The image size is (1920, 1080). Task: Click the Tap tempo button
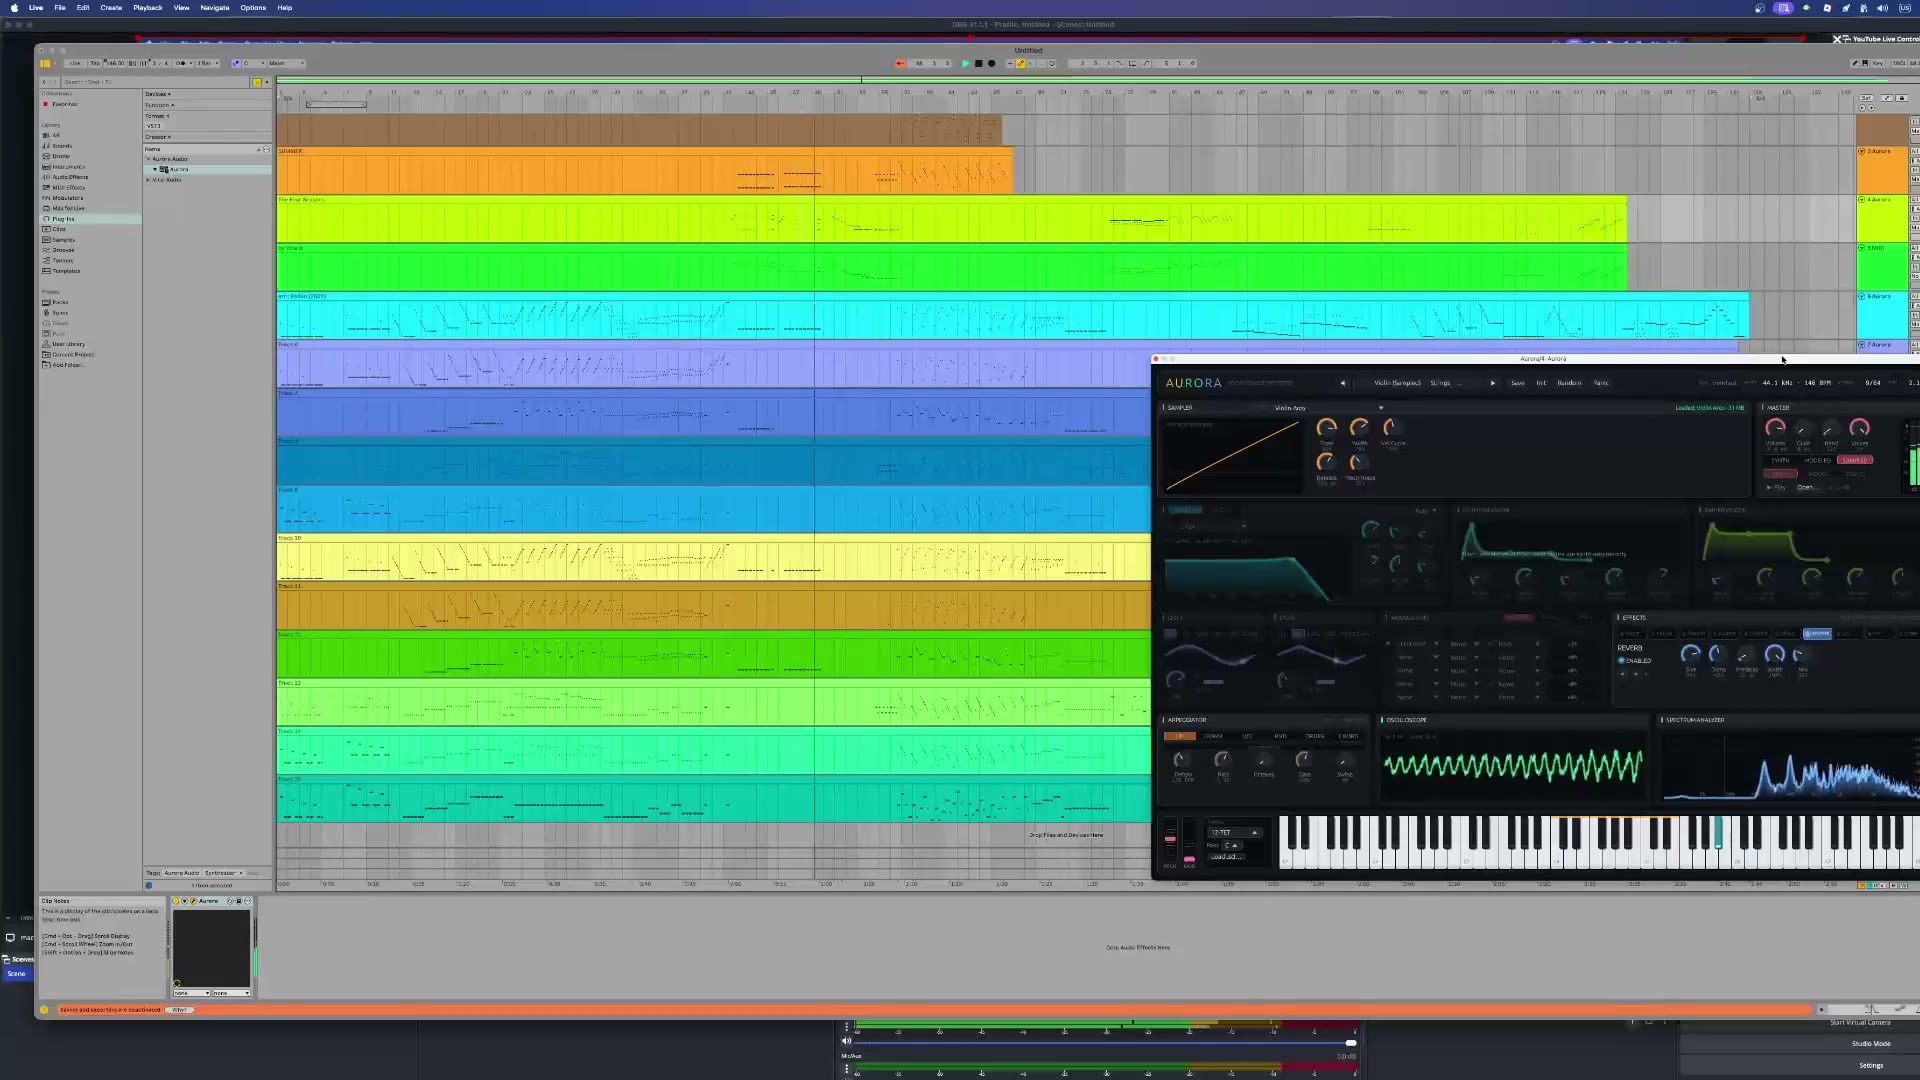point(95,63)
